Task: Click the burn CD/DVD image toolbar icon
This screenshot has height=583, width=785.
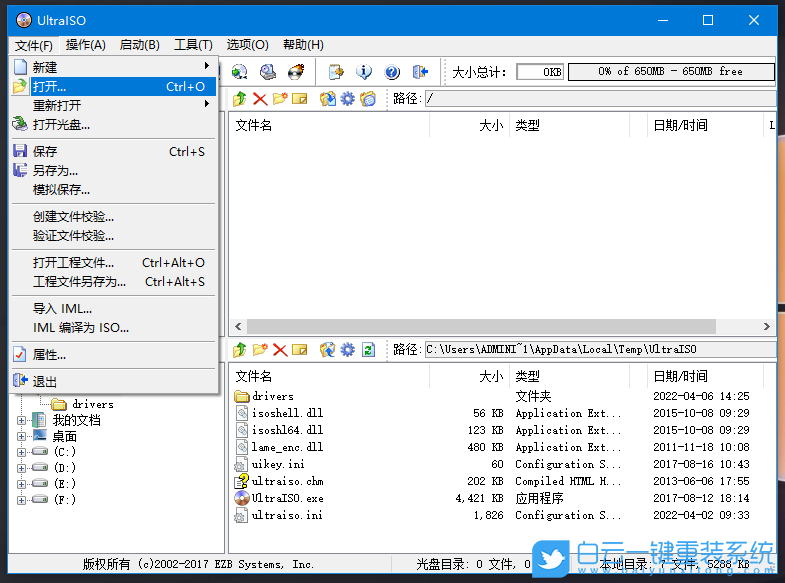Action: (x=296, y=72)
